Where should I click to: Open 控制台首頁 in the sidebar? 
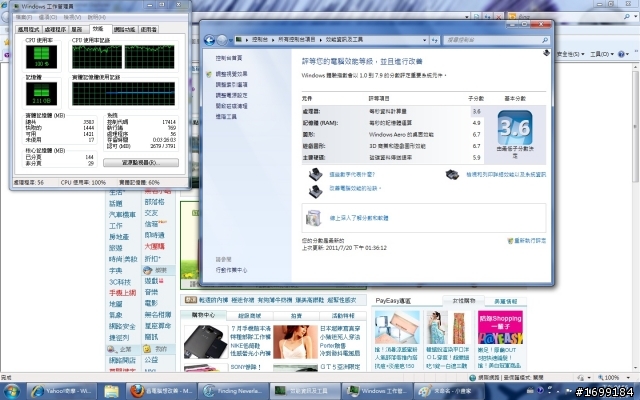click(229, 58)
